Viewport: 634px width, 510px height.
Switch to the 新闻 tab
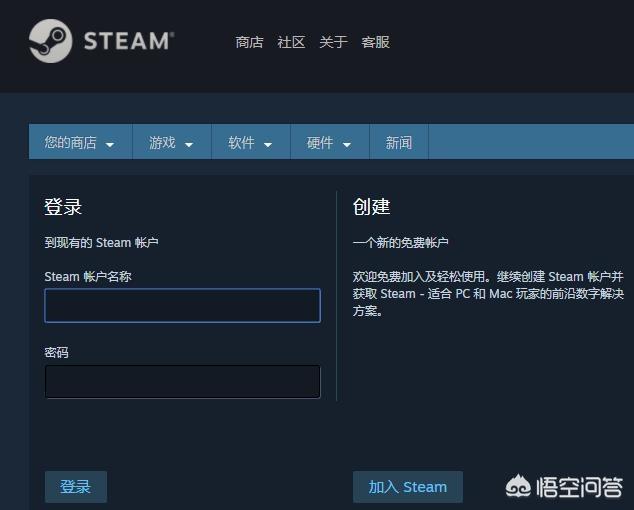(398, 143)
